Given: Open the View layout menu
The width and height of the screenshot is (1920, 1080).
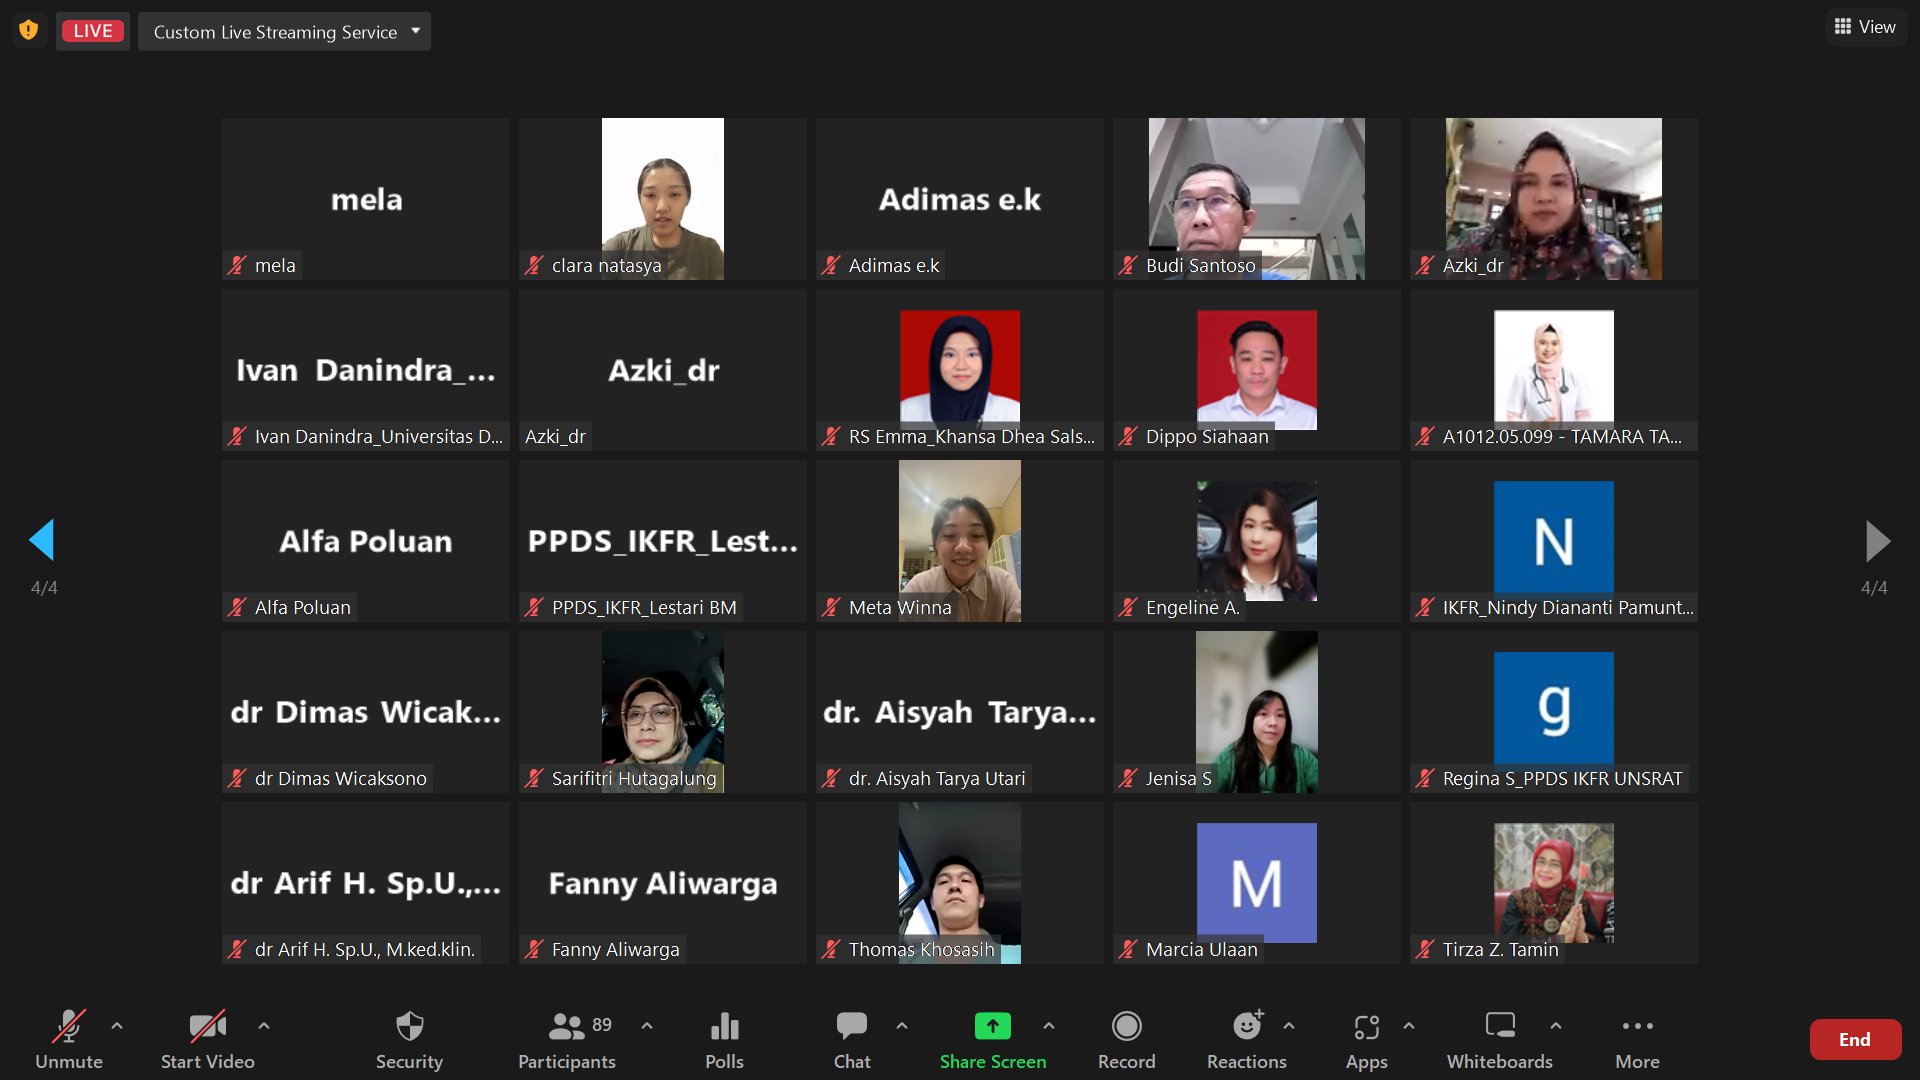Looking at the screenshot, I should [x=1865, y=27].
